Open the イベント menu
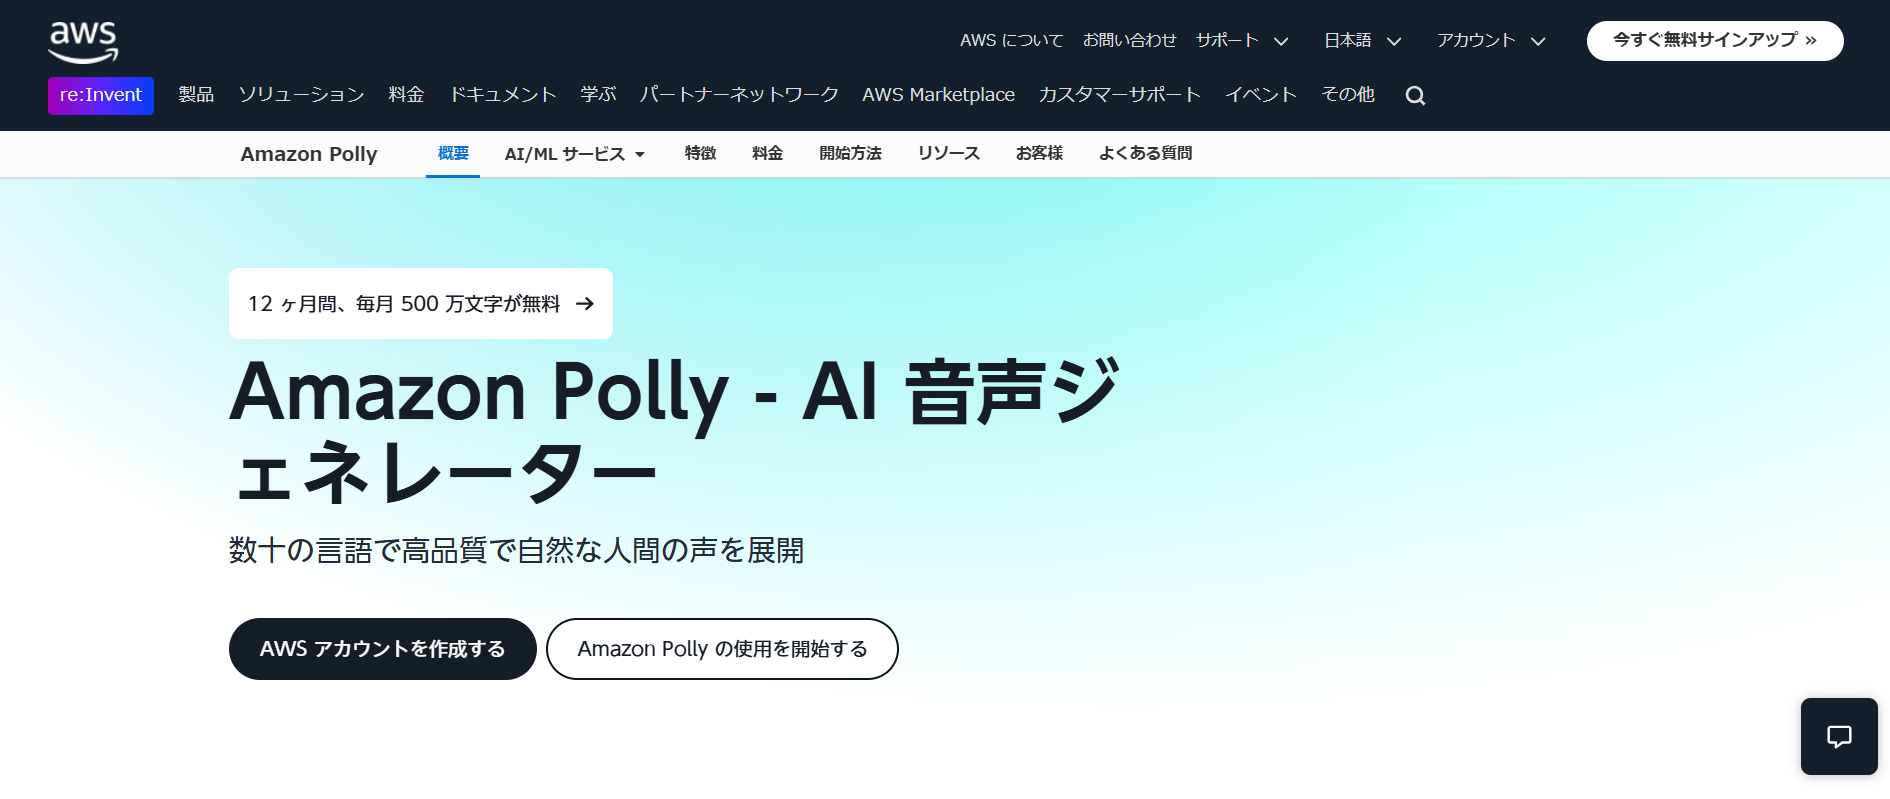 click(x=1261, y=94)
